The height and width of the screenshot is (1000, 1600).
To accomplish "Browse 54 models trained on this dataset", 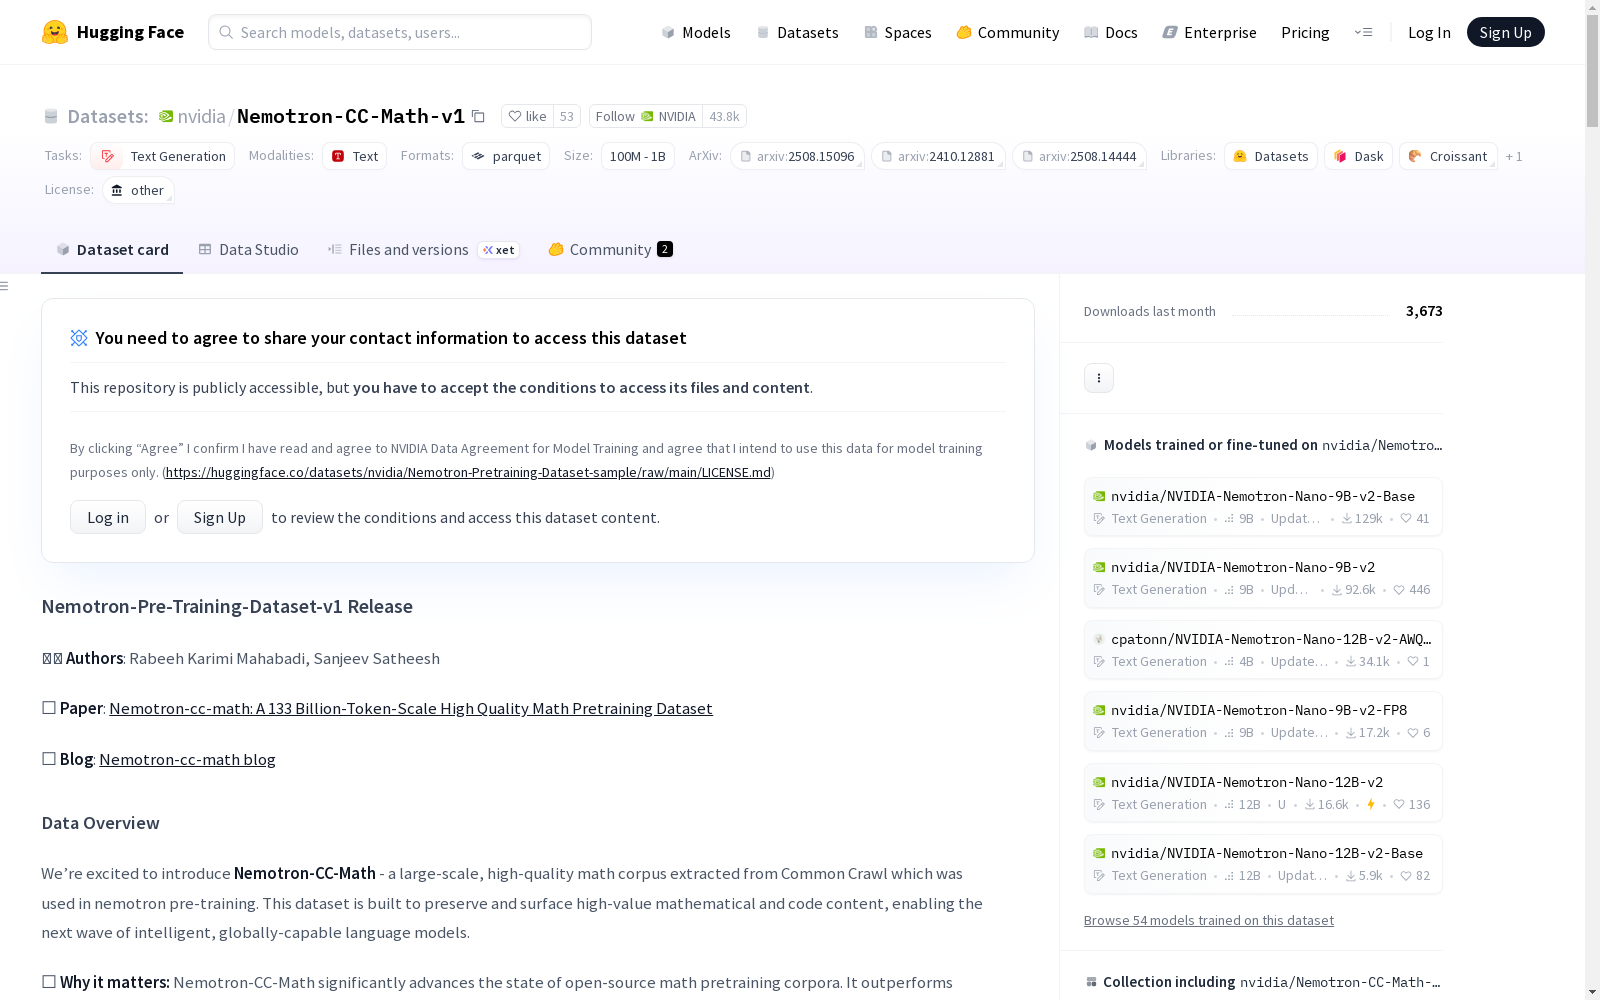I will (x=1209, y=920).
